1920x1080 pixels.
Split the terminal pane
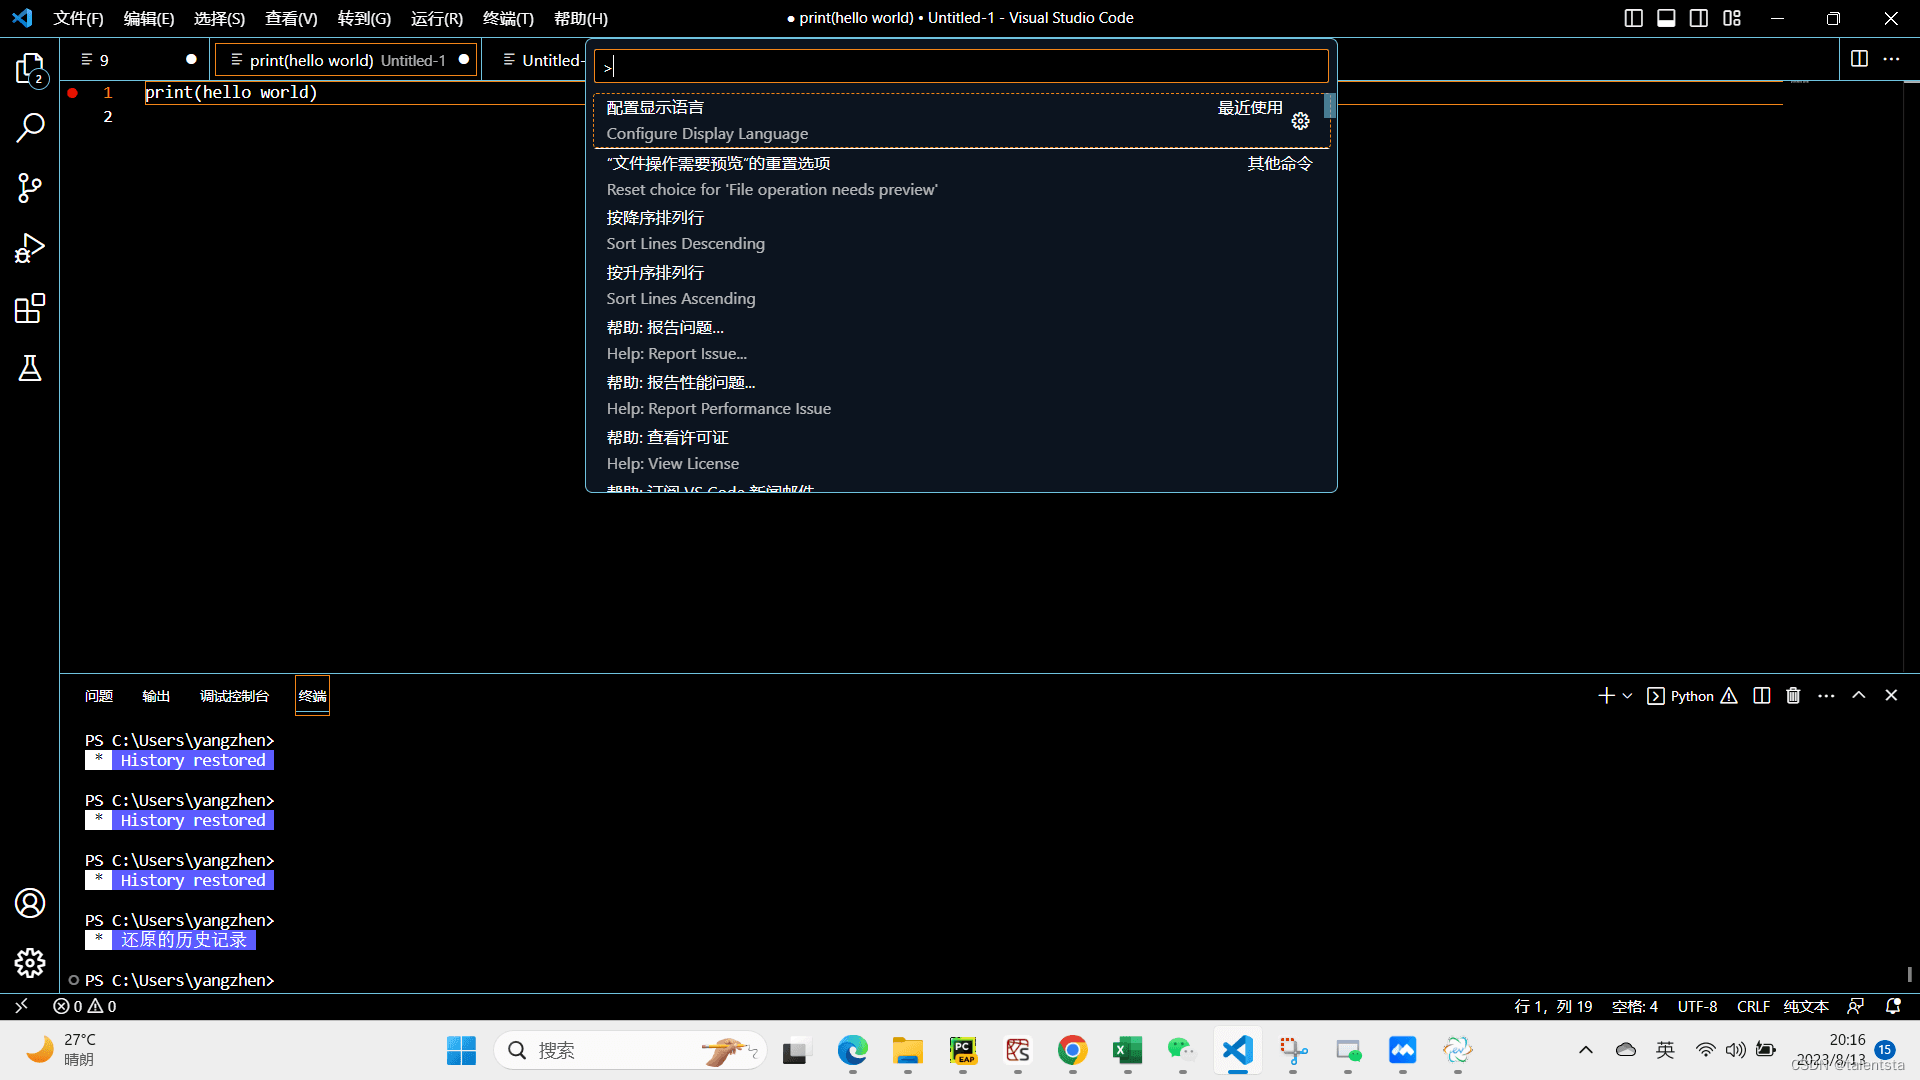pos(1762,696)
